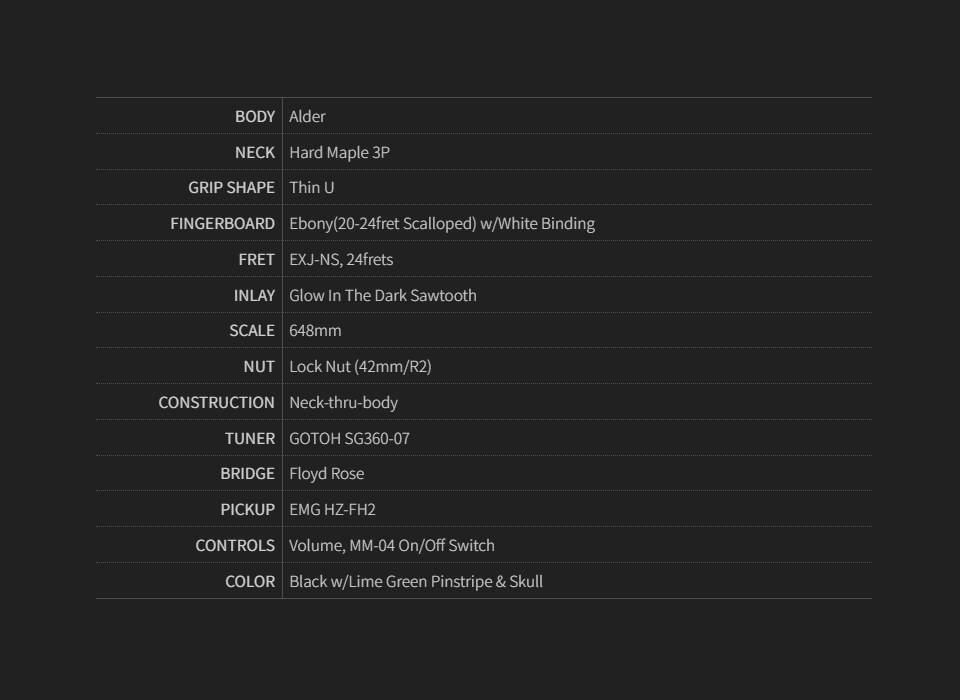Click the GRIP SHAPE label
This screenshot has height=700, width=960.
[x=231, y=187]
